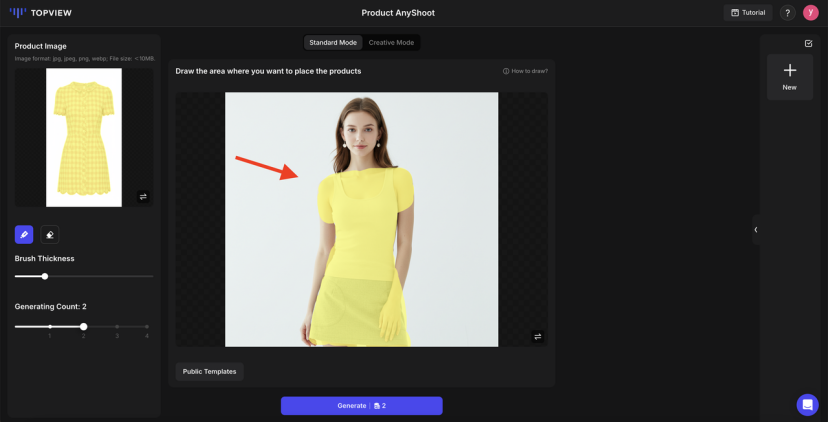Set generating count to 1
The width and height of the screenshot is (828, 422).
pos(50,327)
